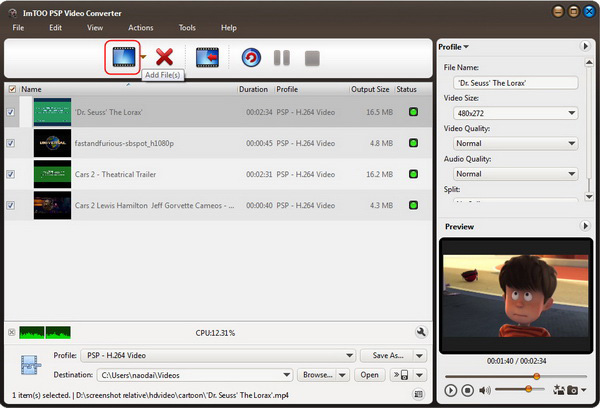Screen dimensions: 600x408
Task: Open the Help menu
Action: 228,28
